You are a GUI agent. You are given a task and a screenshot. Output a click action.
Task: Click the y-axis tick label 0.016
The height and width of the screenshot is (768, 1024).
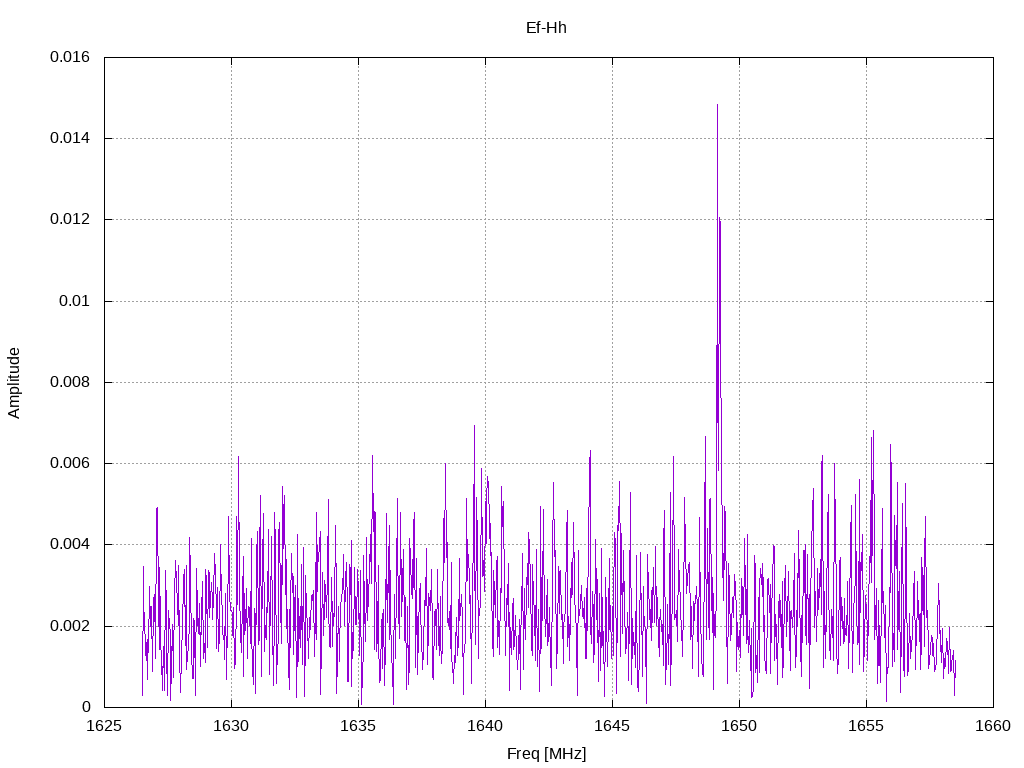(70, 57)
